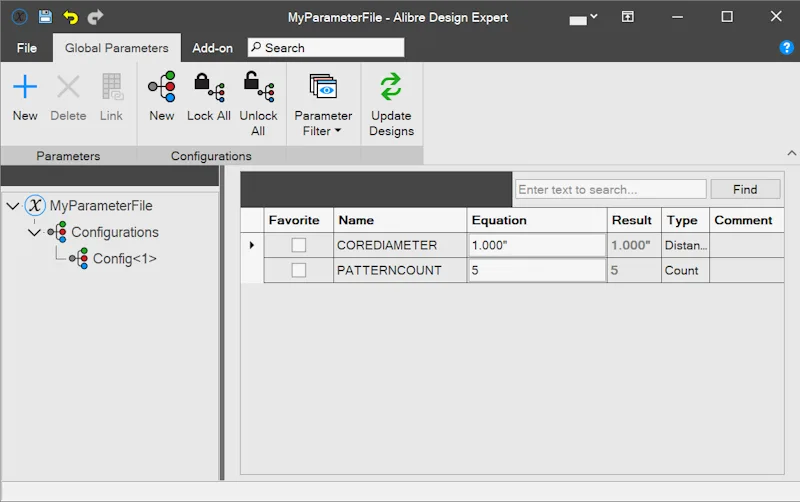Image resolution: width=800 pixels, height=502 pixels.
Task: Open the File menu
Action: click(x=27, y=48)
